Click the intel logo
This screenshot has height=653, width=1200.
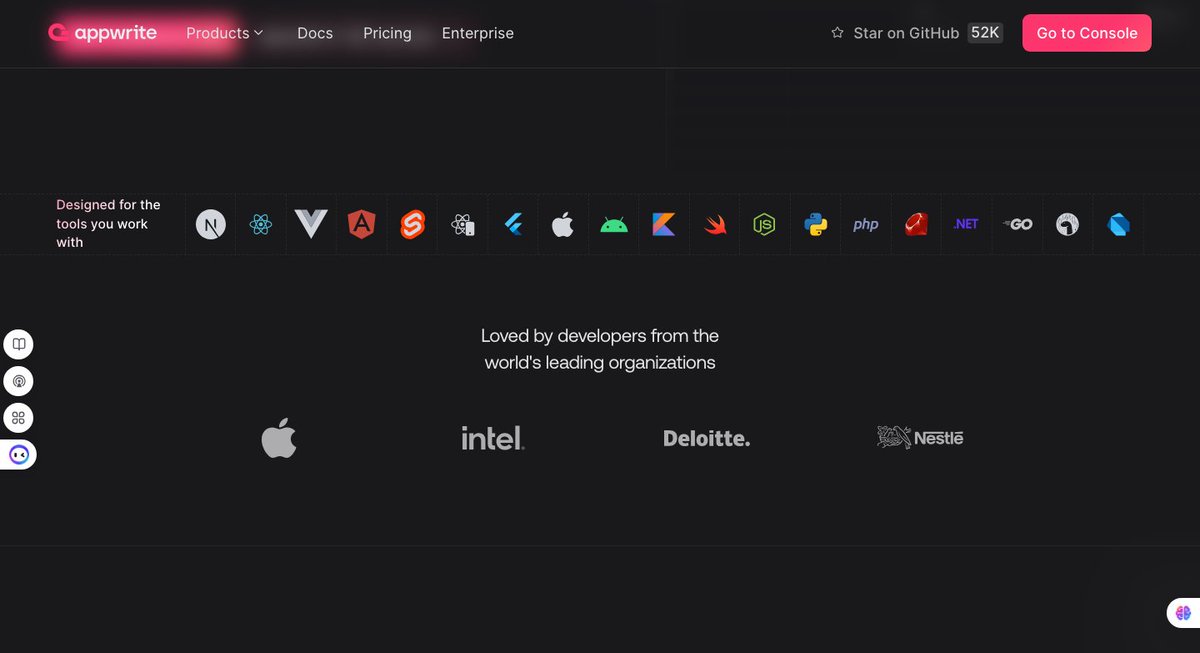point(492,438)
